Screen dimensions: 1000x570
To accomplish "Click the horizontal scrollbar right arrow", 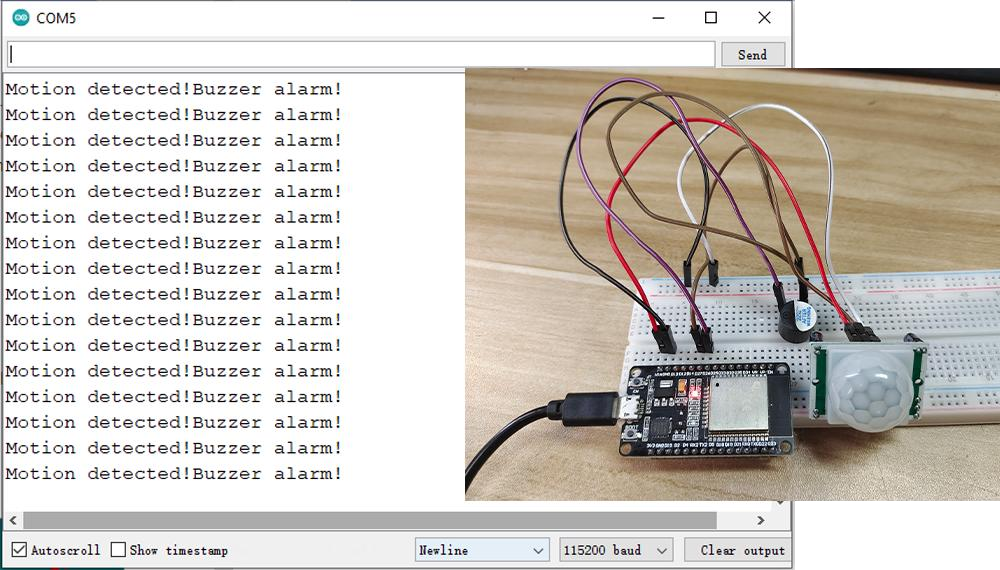I will [760, 520].
